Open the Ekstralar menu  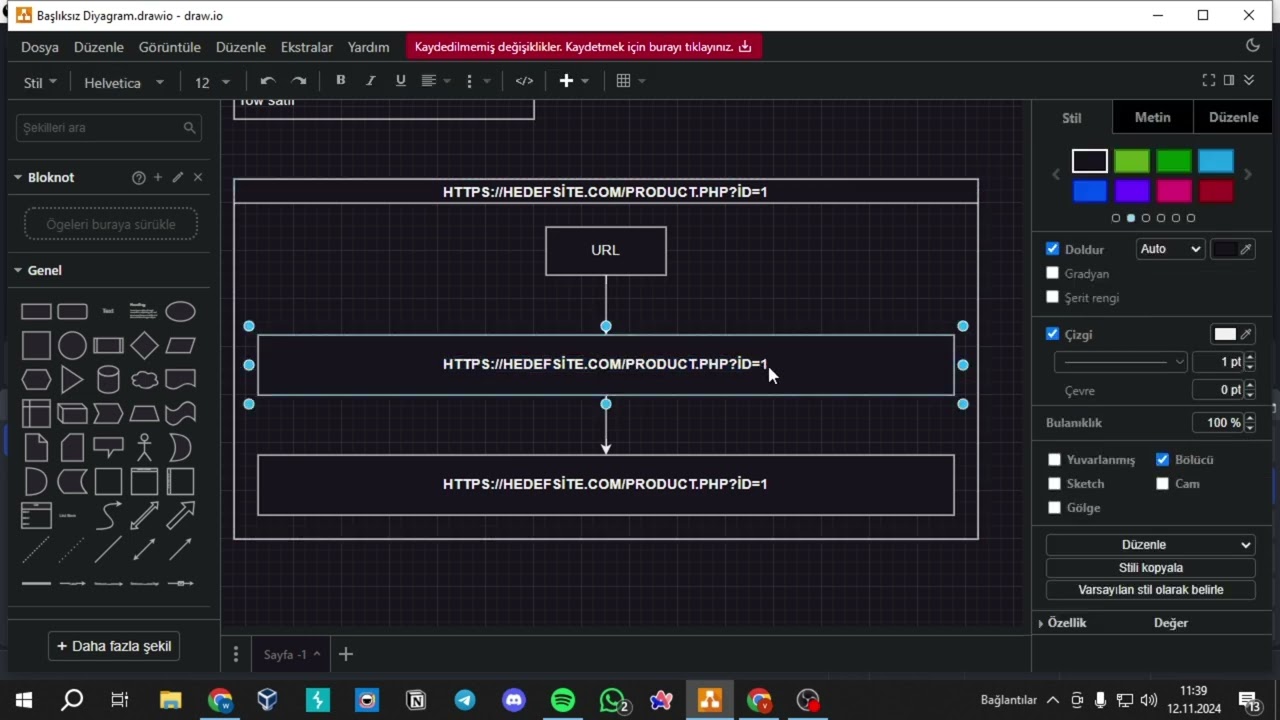tap(307, 47)
